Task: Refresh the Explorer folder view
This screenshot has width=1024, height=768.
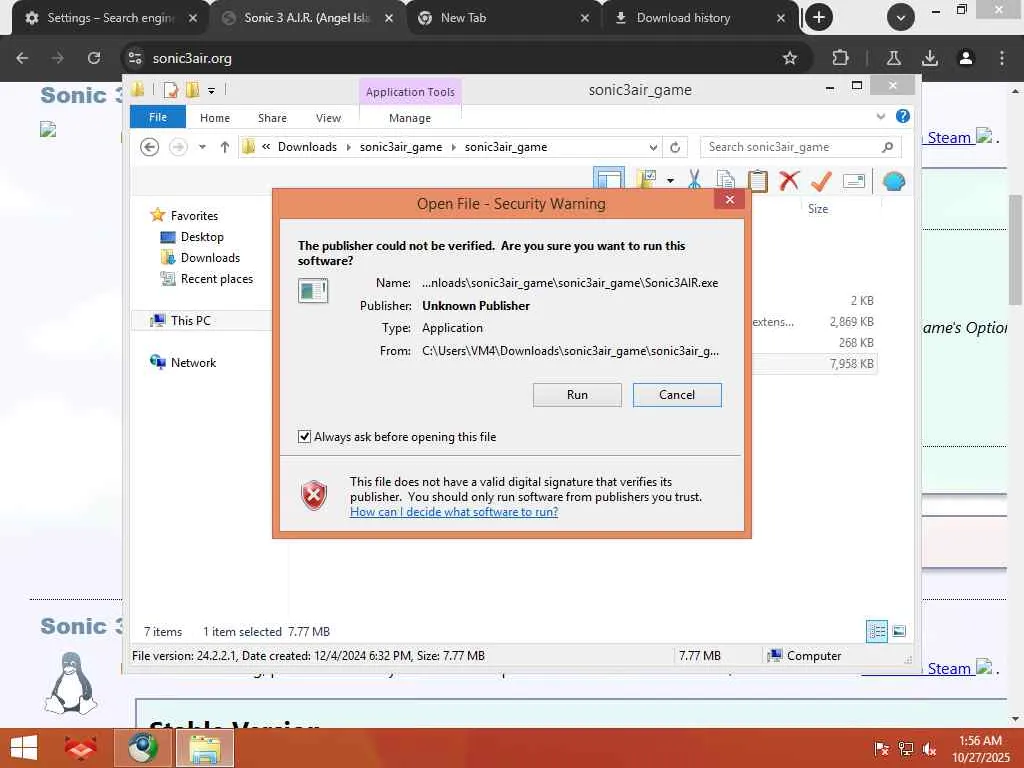Action: (675, 148)
